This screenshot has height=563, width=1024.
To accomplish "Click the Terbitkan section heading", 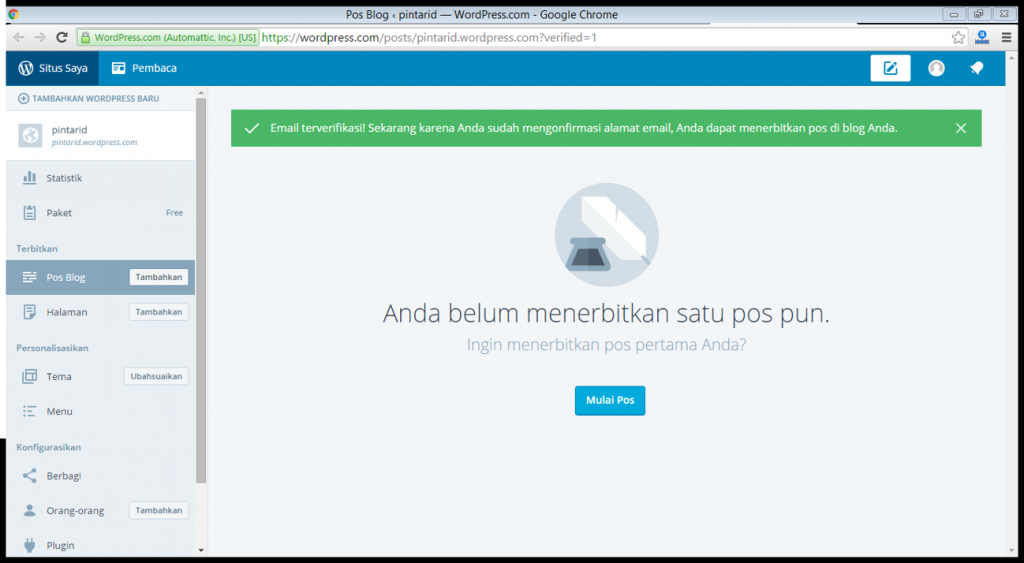I will (x=37, y=248).
